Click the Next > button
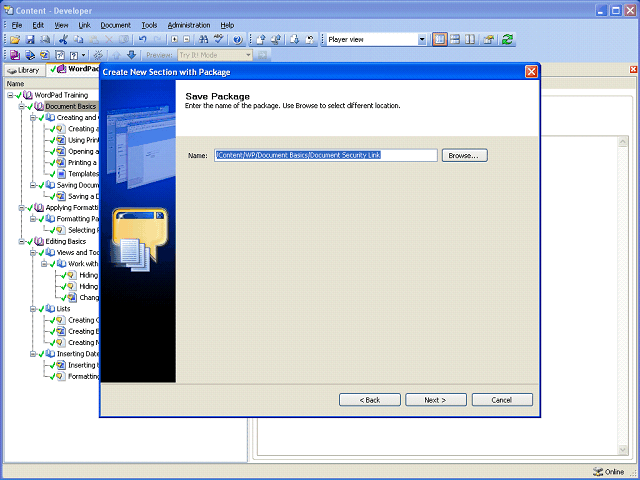Viewport: 640px width, 480px height. tap(436, 400)
